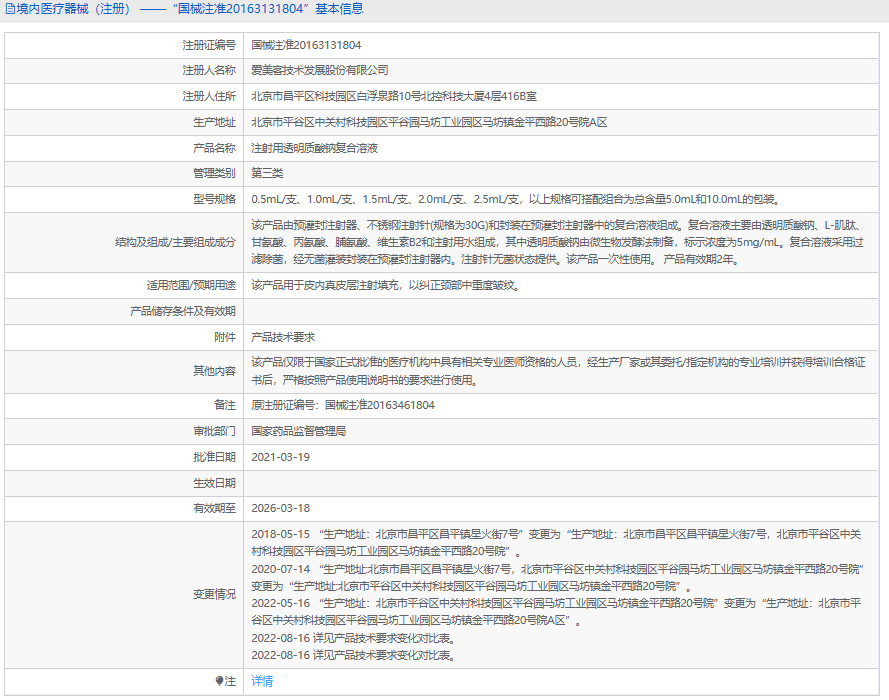
Task: Open the 详情 link in the bottom row
Action: pos(262,681)
